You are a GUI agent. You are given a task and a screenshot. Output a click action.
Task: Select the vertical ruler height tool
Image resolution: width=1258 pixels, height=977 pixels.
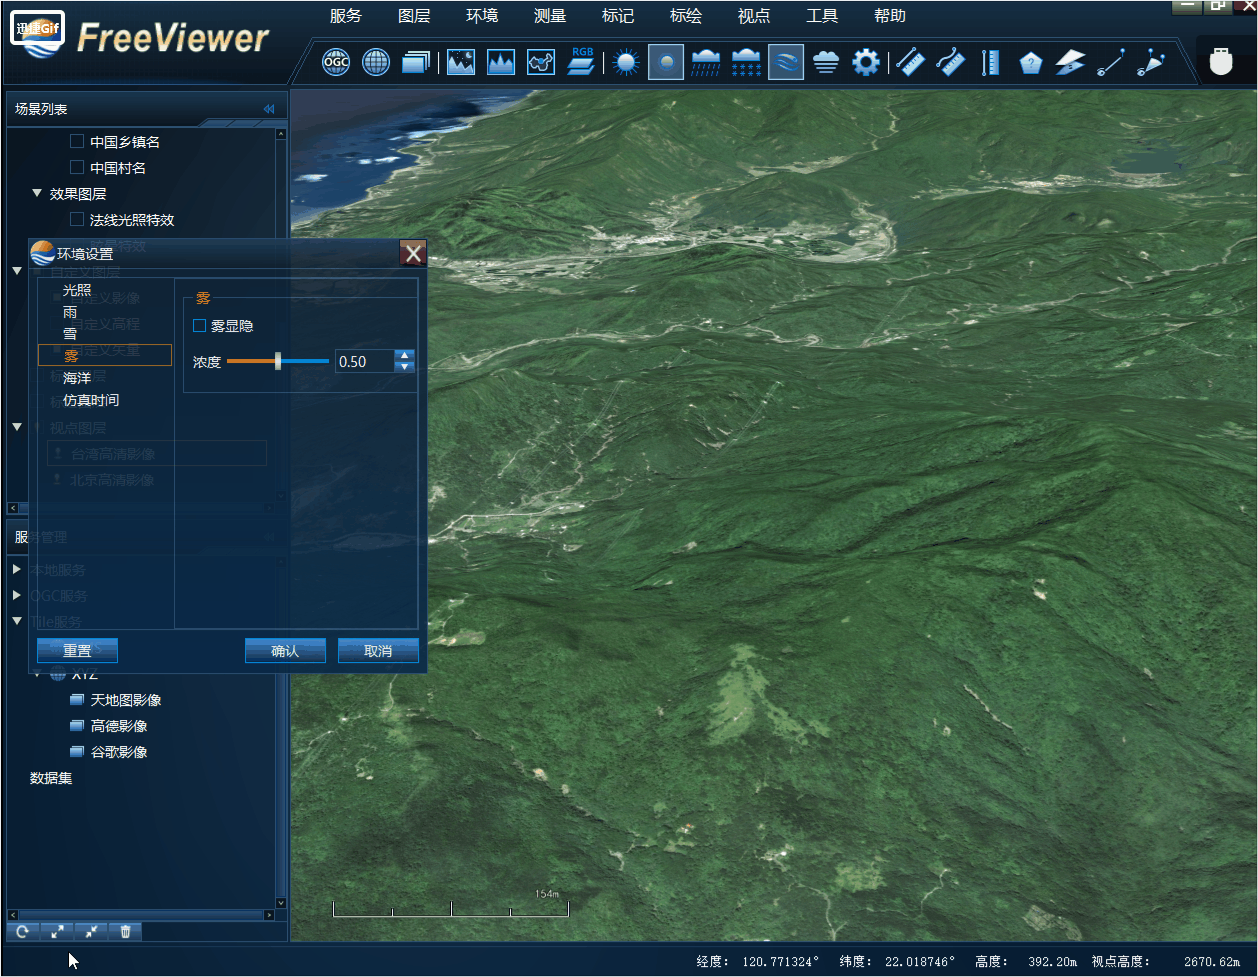[990, 63]
